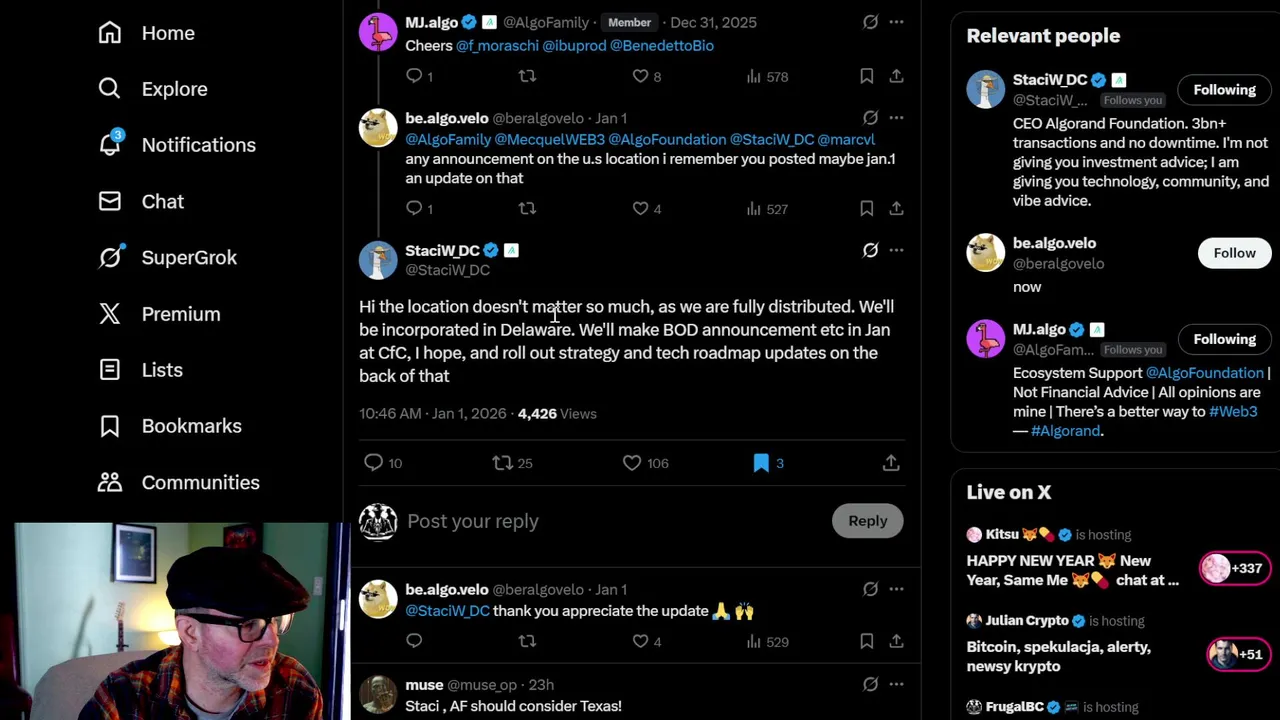Share StaciW_DC's main post
The image size is (1280, 720).
[x=891, y=463]
